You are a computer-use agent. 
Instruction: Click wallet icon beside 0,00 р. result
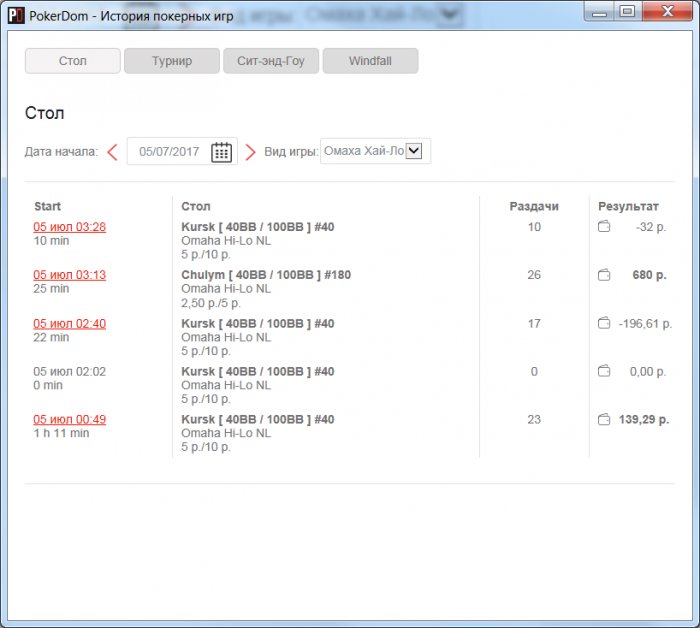coord(604,371)
